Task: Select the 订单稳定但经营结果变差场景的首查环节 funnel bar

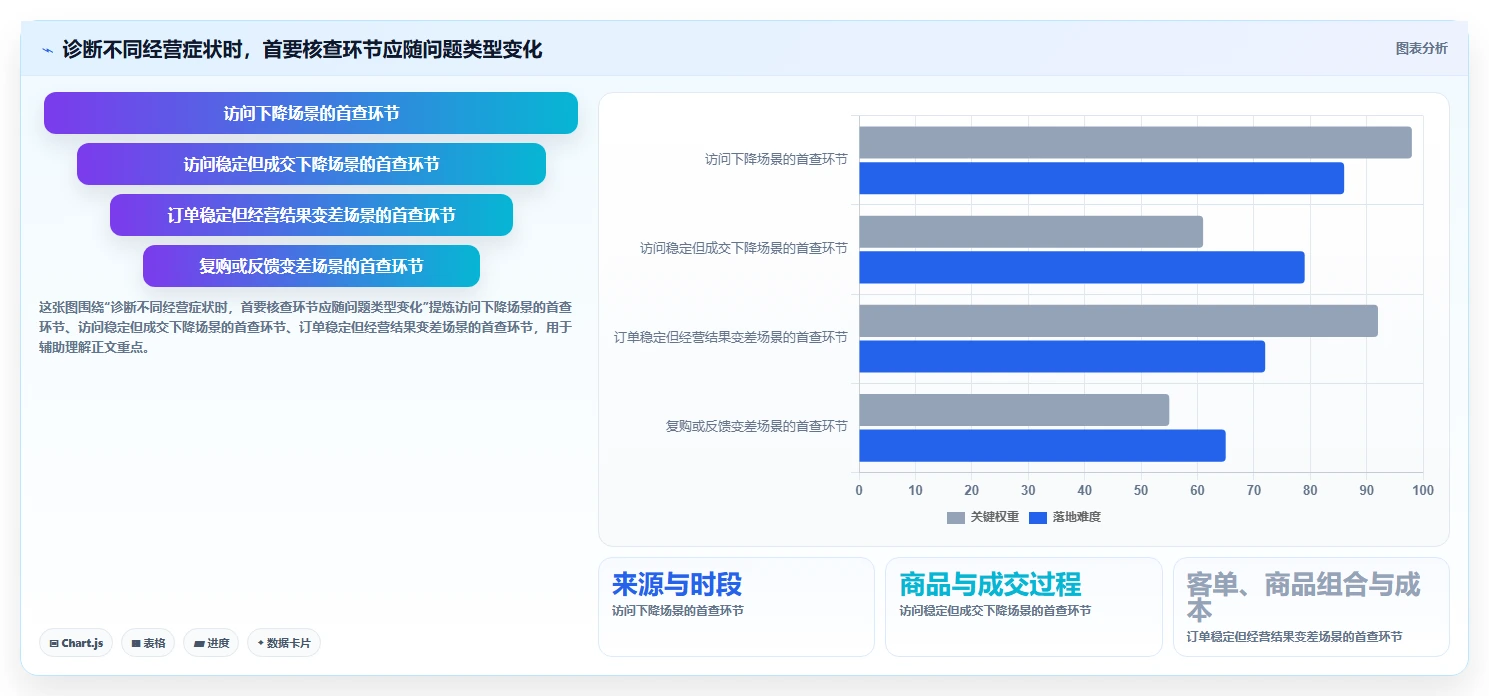Action: click(311, 215)
